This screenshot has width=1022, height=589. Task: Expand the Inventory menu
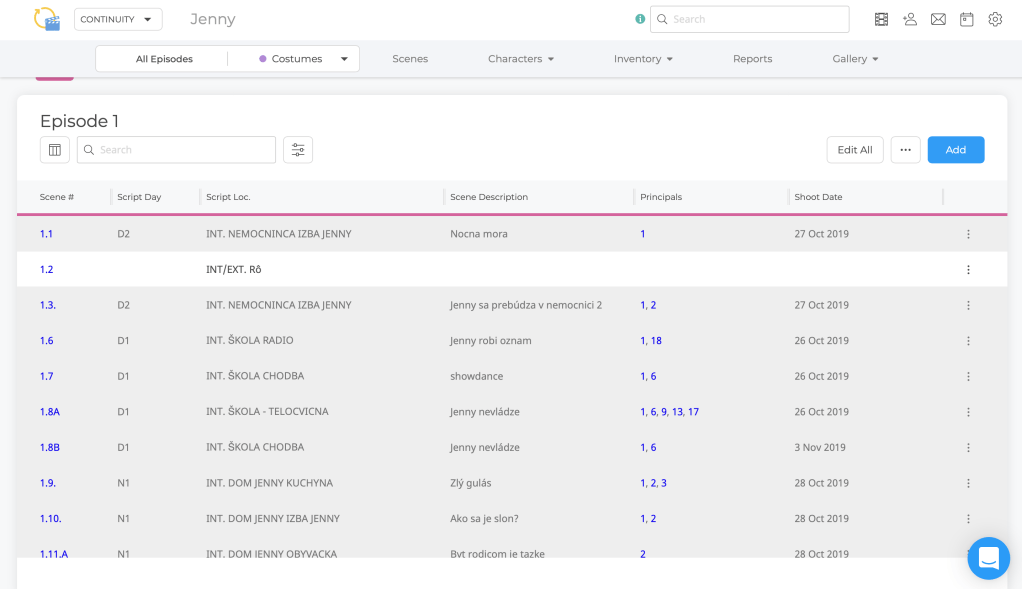click(x=642, y=59)
